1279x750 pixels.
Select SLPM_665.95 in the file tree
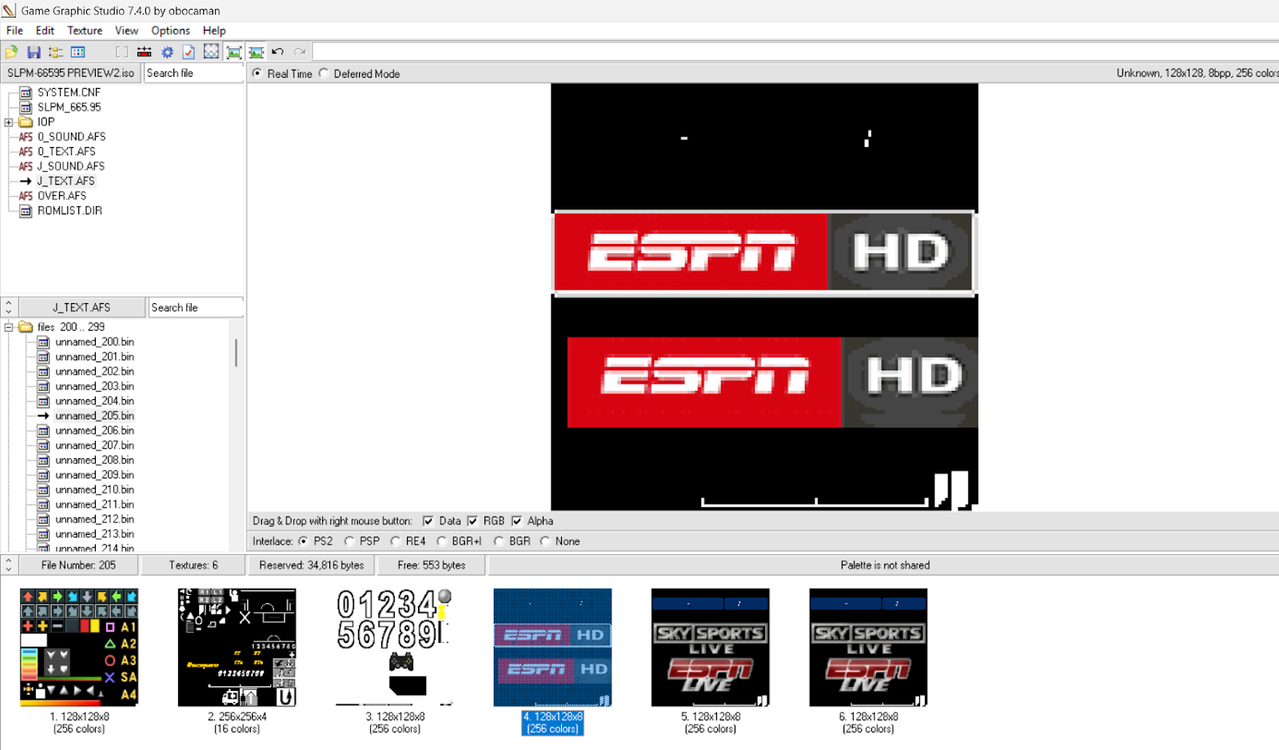[69, 107]
